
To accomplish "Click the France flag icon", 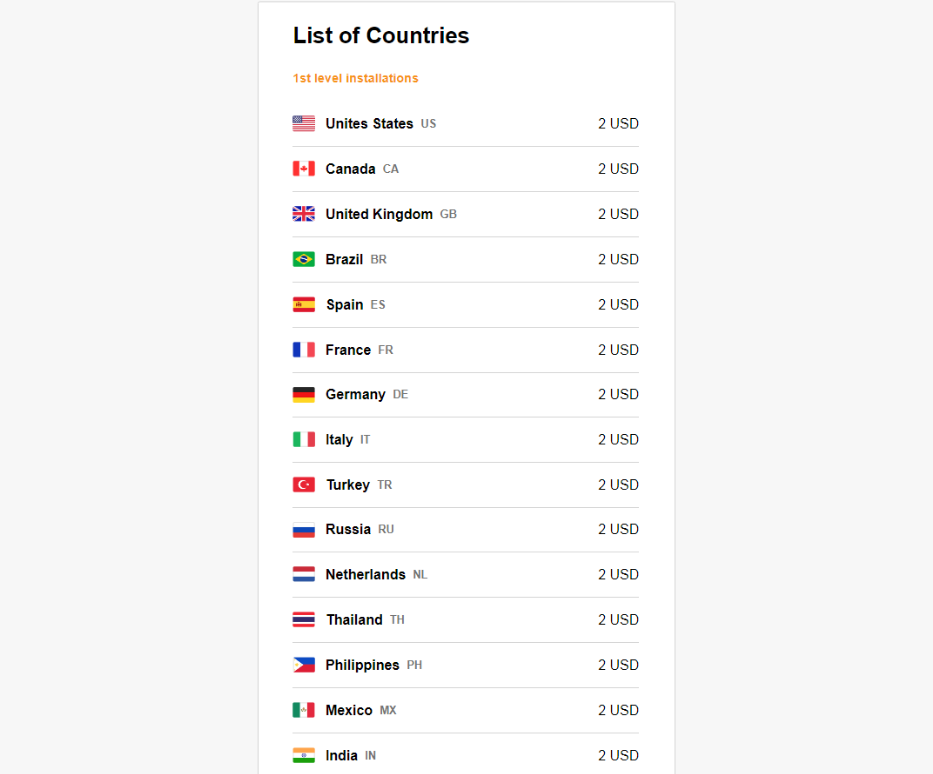I will (x=303, y=349).
